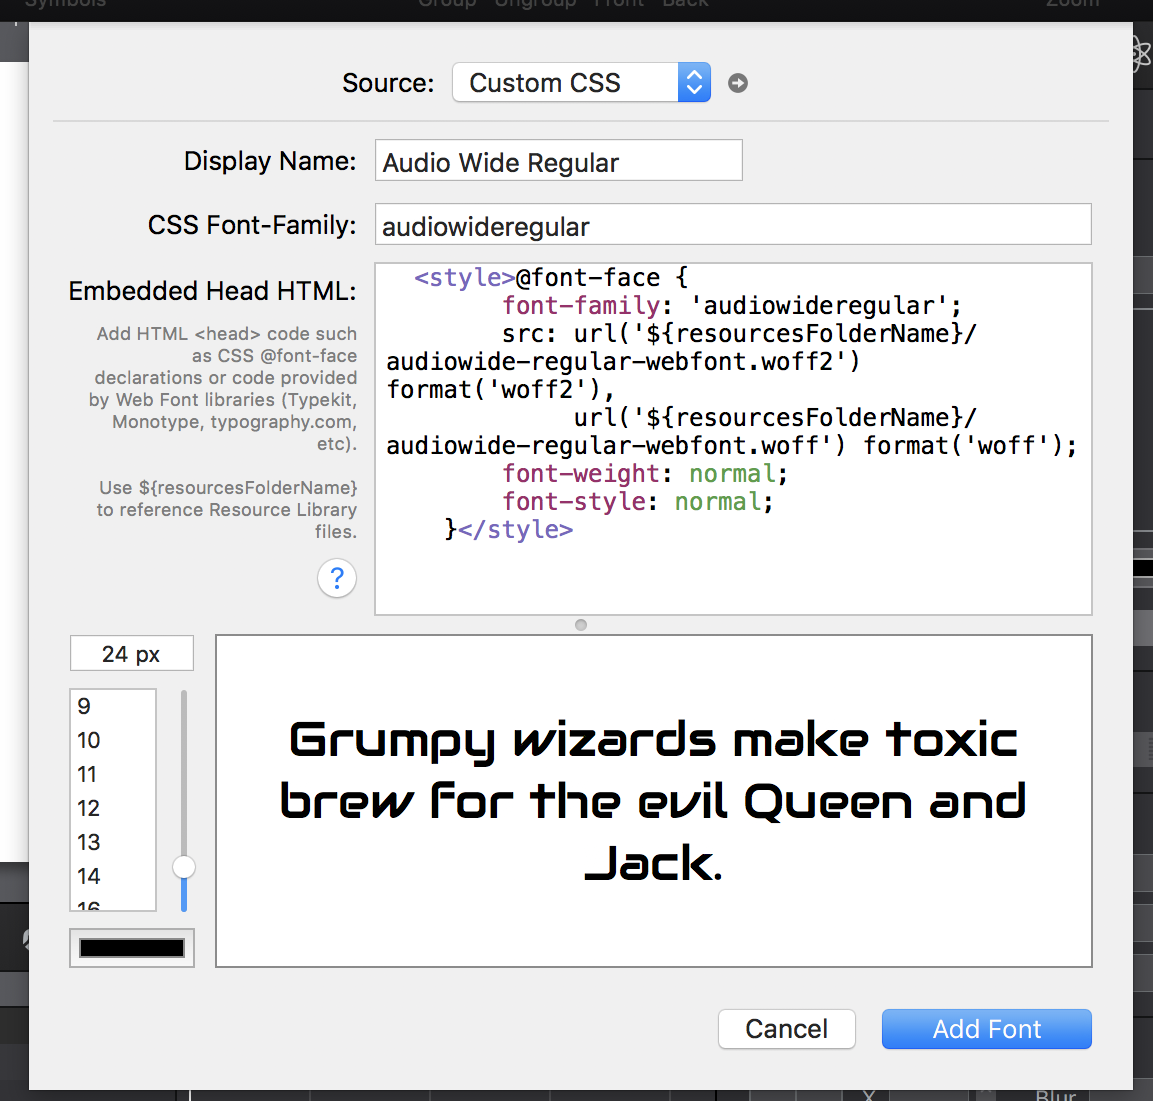Select size 11 in the size list
The height and width of the screenshot is (1101, 1153).
[x=113, y=774]
